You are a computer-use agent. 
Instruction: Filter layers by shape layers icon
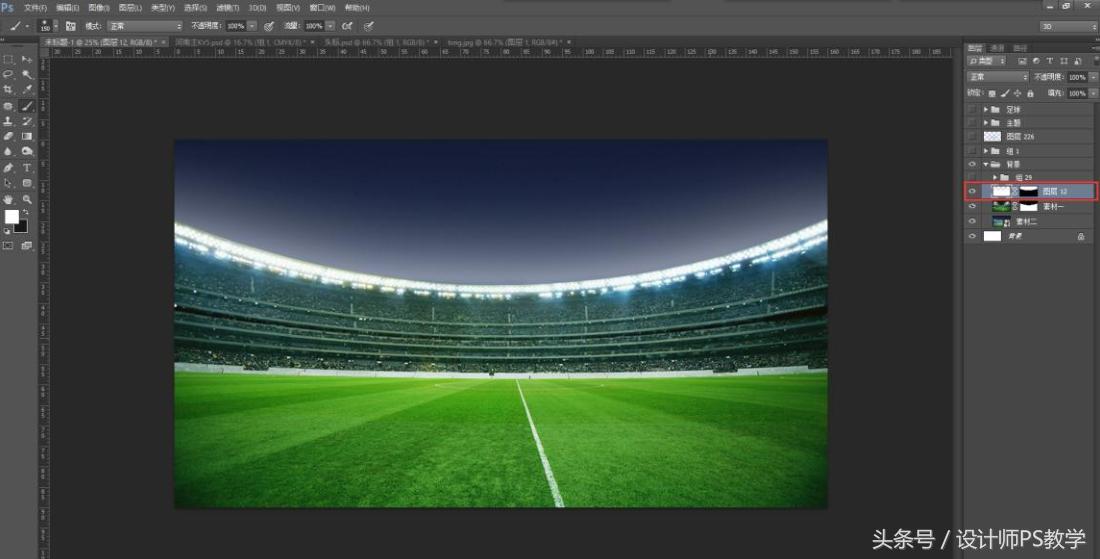click(x=1064, y=62)
